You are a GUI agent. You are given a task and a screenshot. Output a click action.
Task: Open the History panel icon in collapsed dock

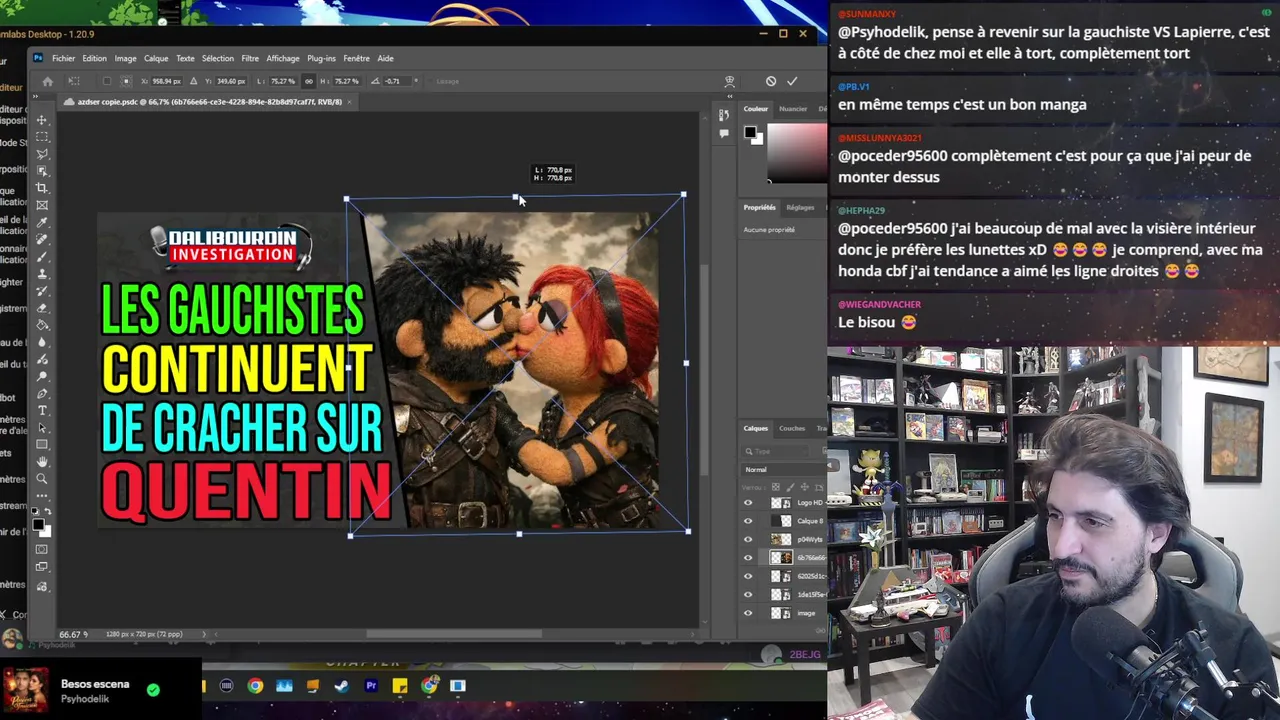pyautogui.click(x=724, y=115)
